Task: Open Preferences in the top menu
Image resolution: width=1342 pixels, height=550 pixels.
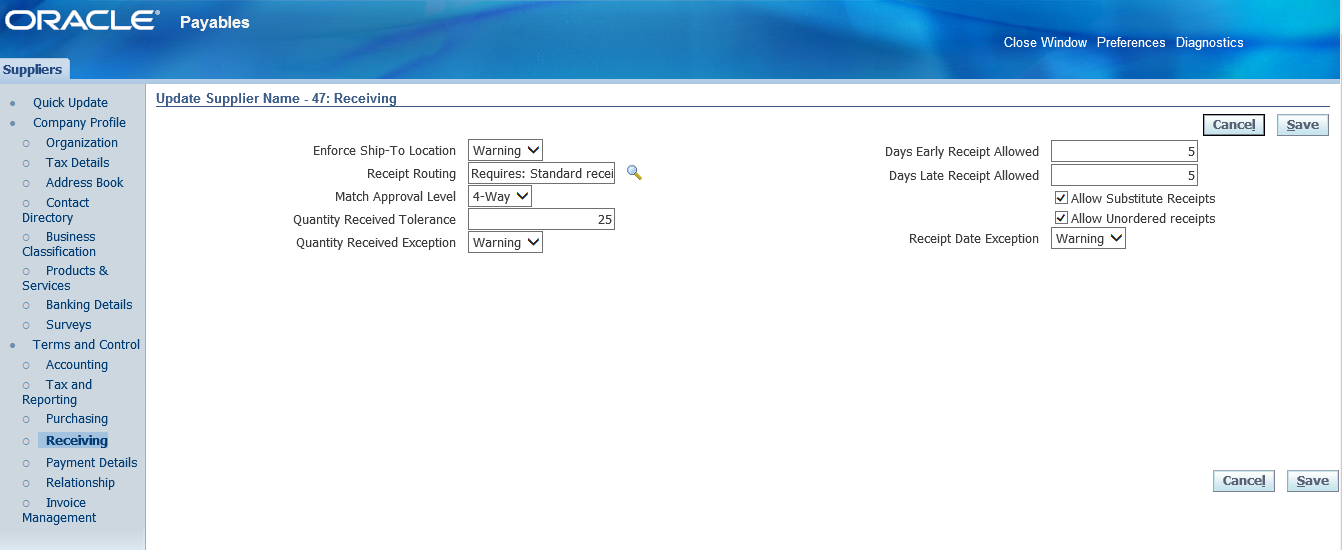Action: click(x=1131, y=42)
